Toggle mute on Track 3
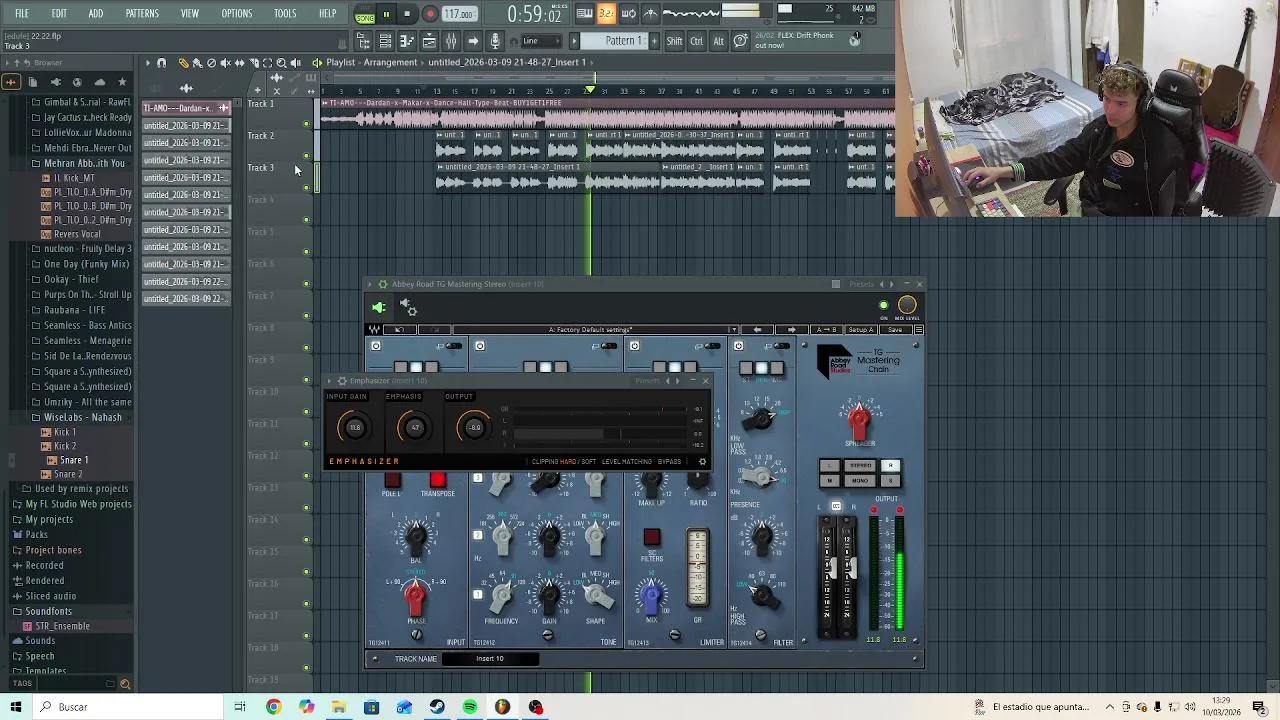The image size is (1280, 720). pos(307,188)
